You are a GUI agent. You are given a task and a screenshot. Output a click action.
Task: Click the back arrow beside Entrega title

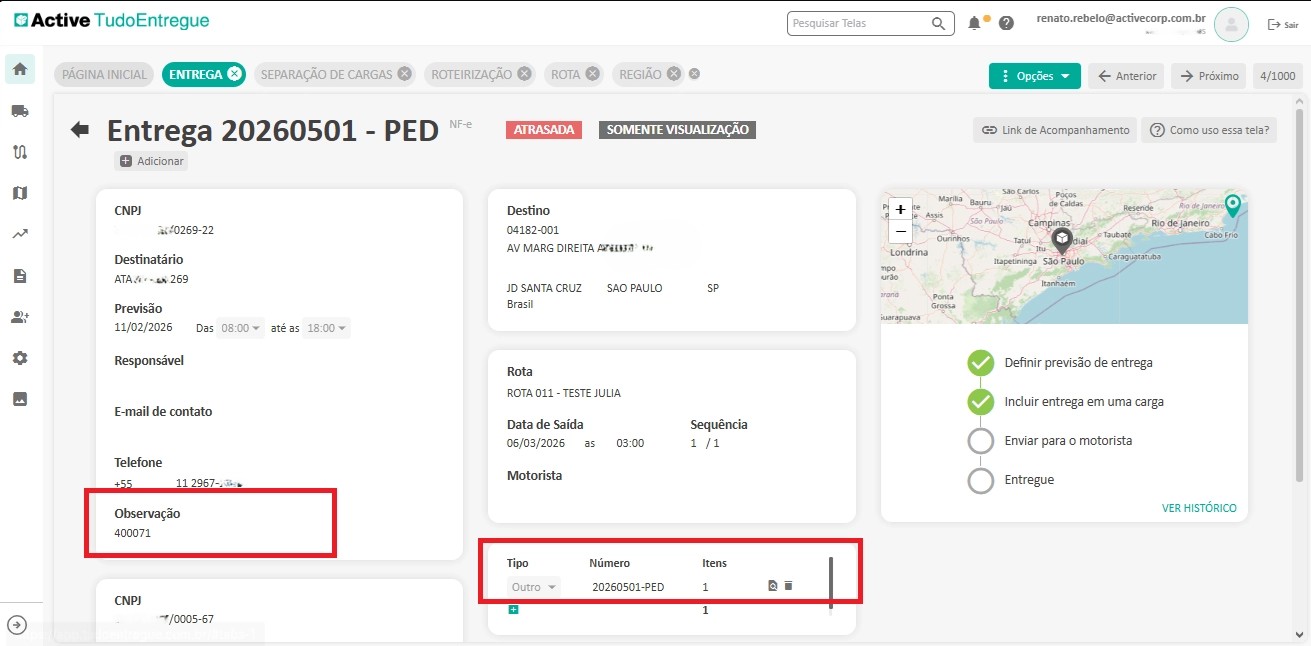click(80, 130)
